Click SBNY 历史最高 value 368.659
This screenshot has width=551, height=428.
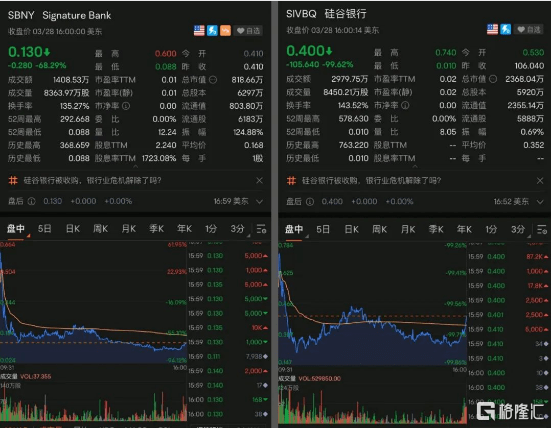point(74,145)
